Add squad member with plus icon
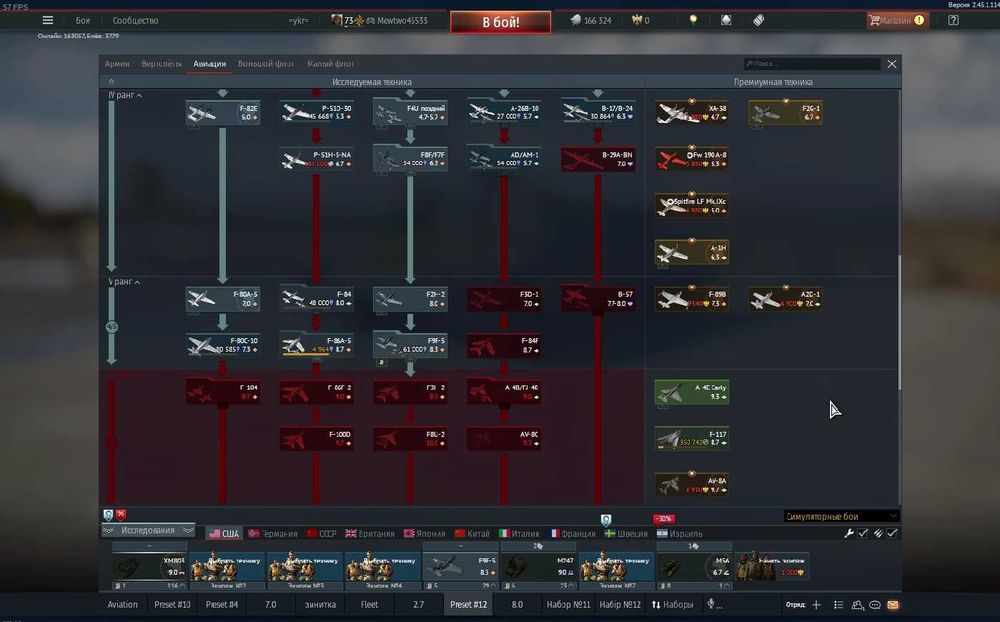This screenshot has width=1000, height=622. [816, 604]
